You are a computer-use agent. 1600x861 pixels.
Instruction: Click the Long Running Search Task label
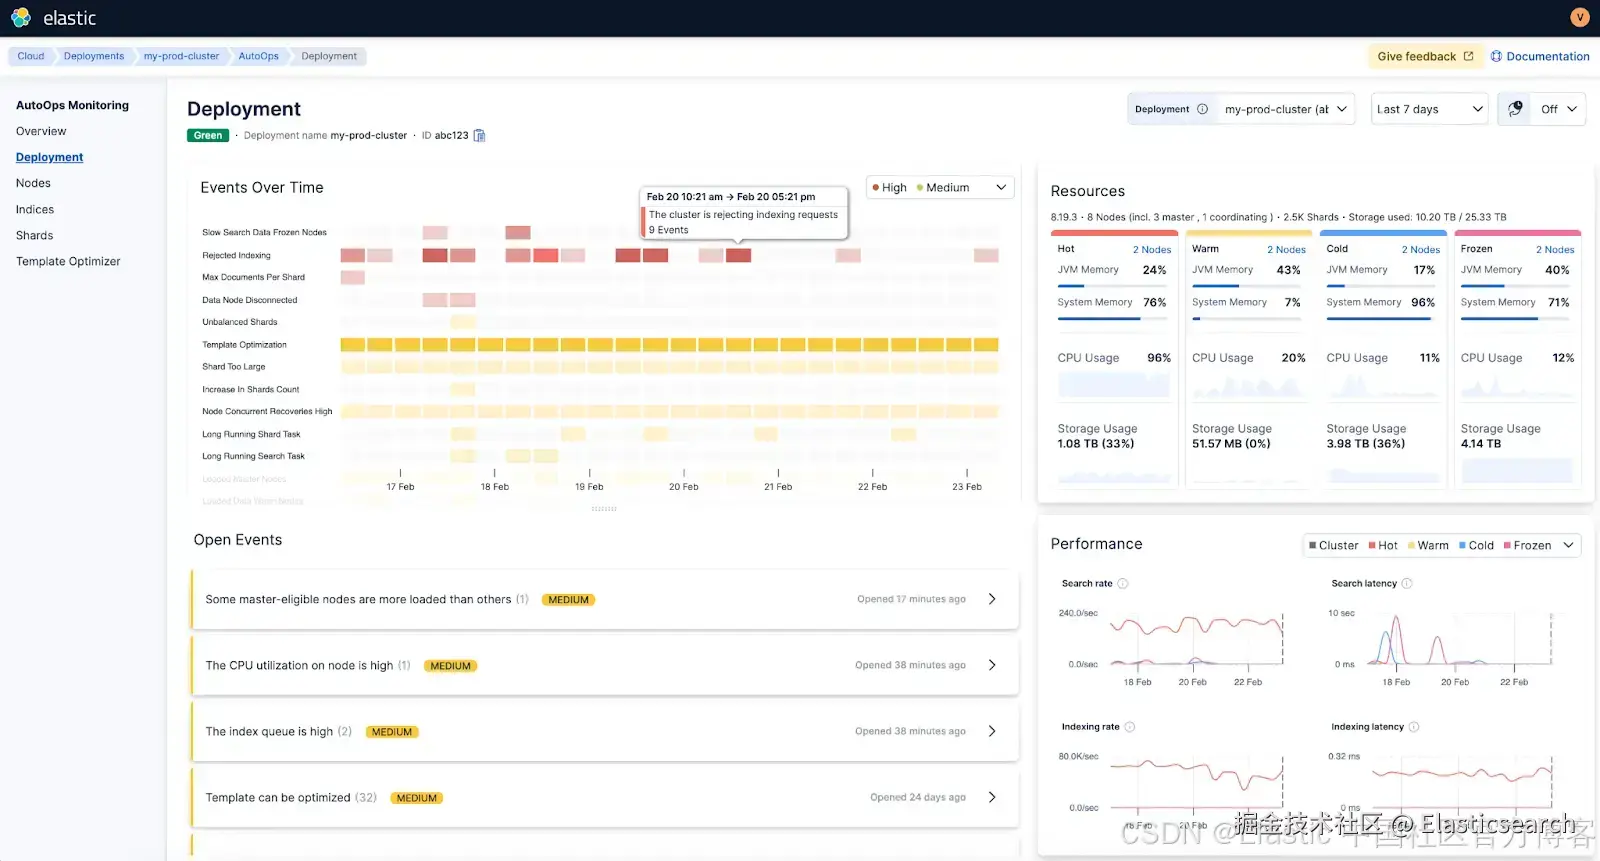pos(253,456)
